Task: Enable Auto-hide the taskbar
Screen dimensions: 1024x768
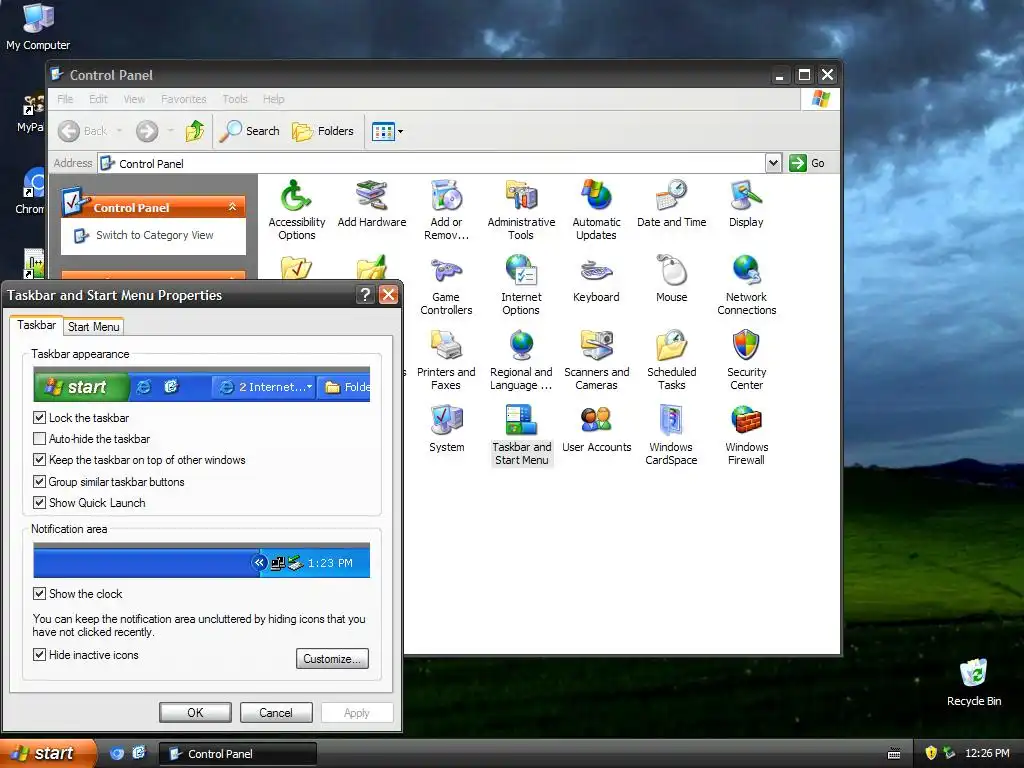Action: pyautogui.click(x=39, y=439)
